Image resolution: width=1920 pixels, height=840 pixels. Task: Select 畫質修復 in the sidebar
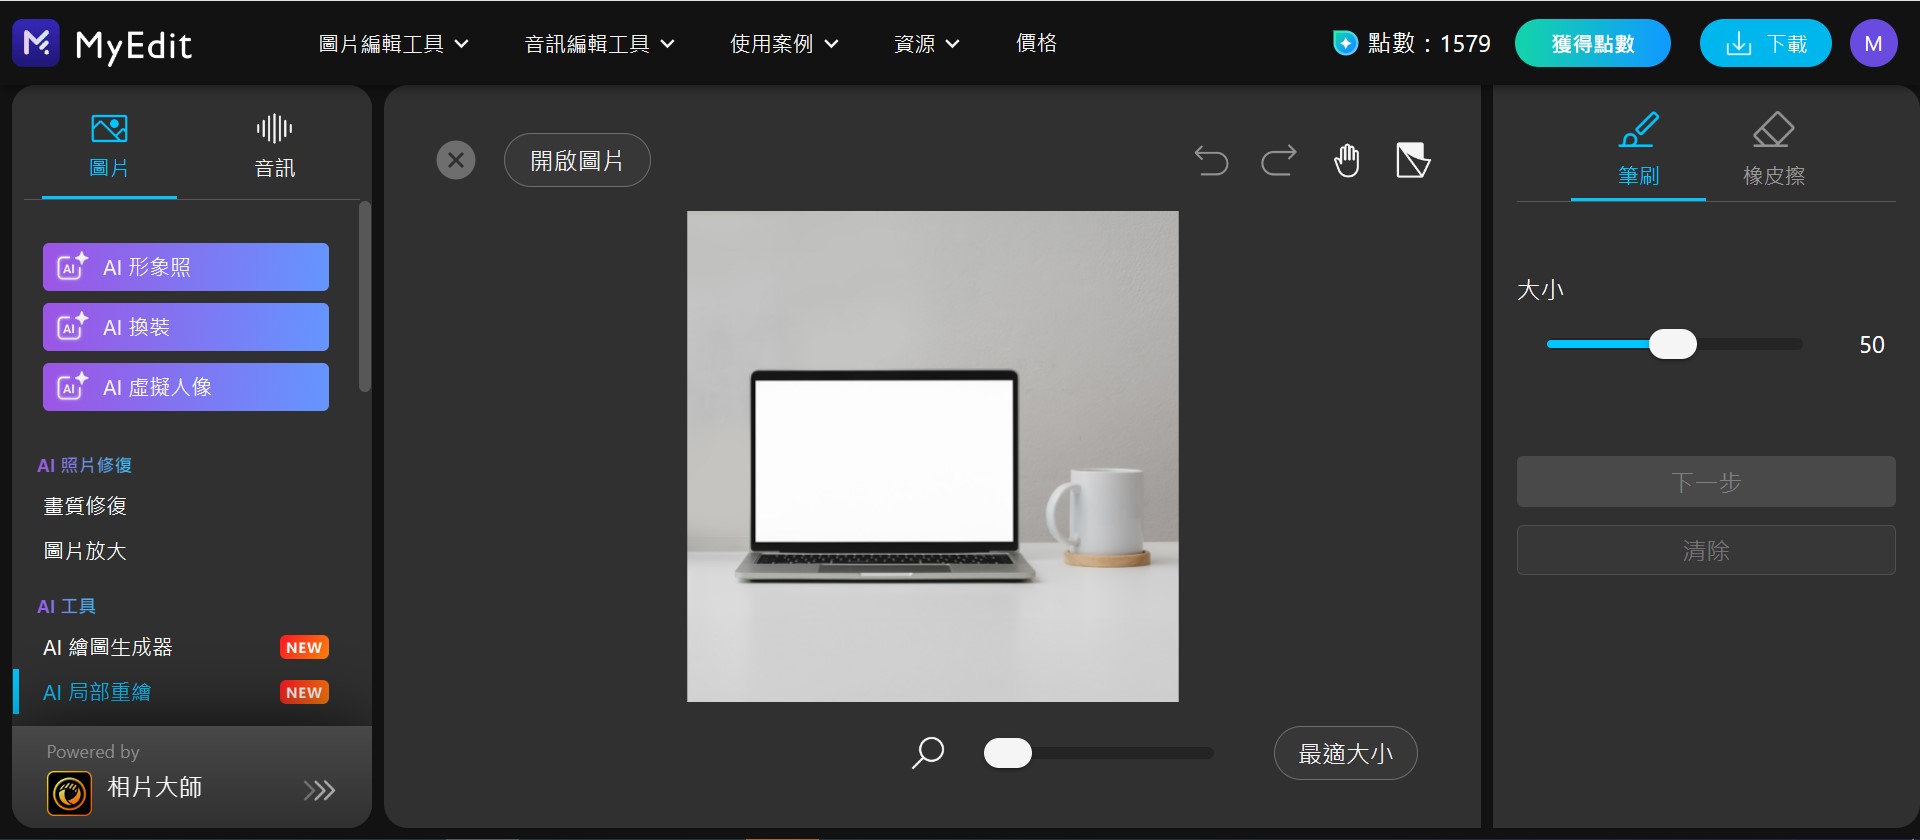click(85, 506)
